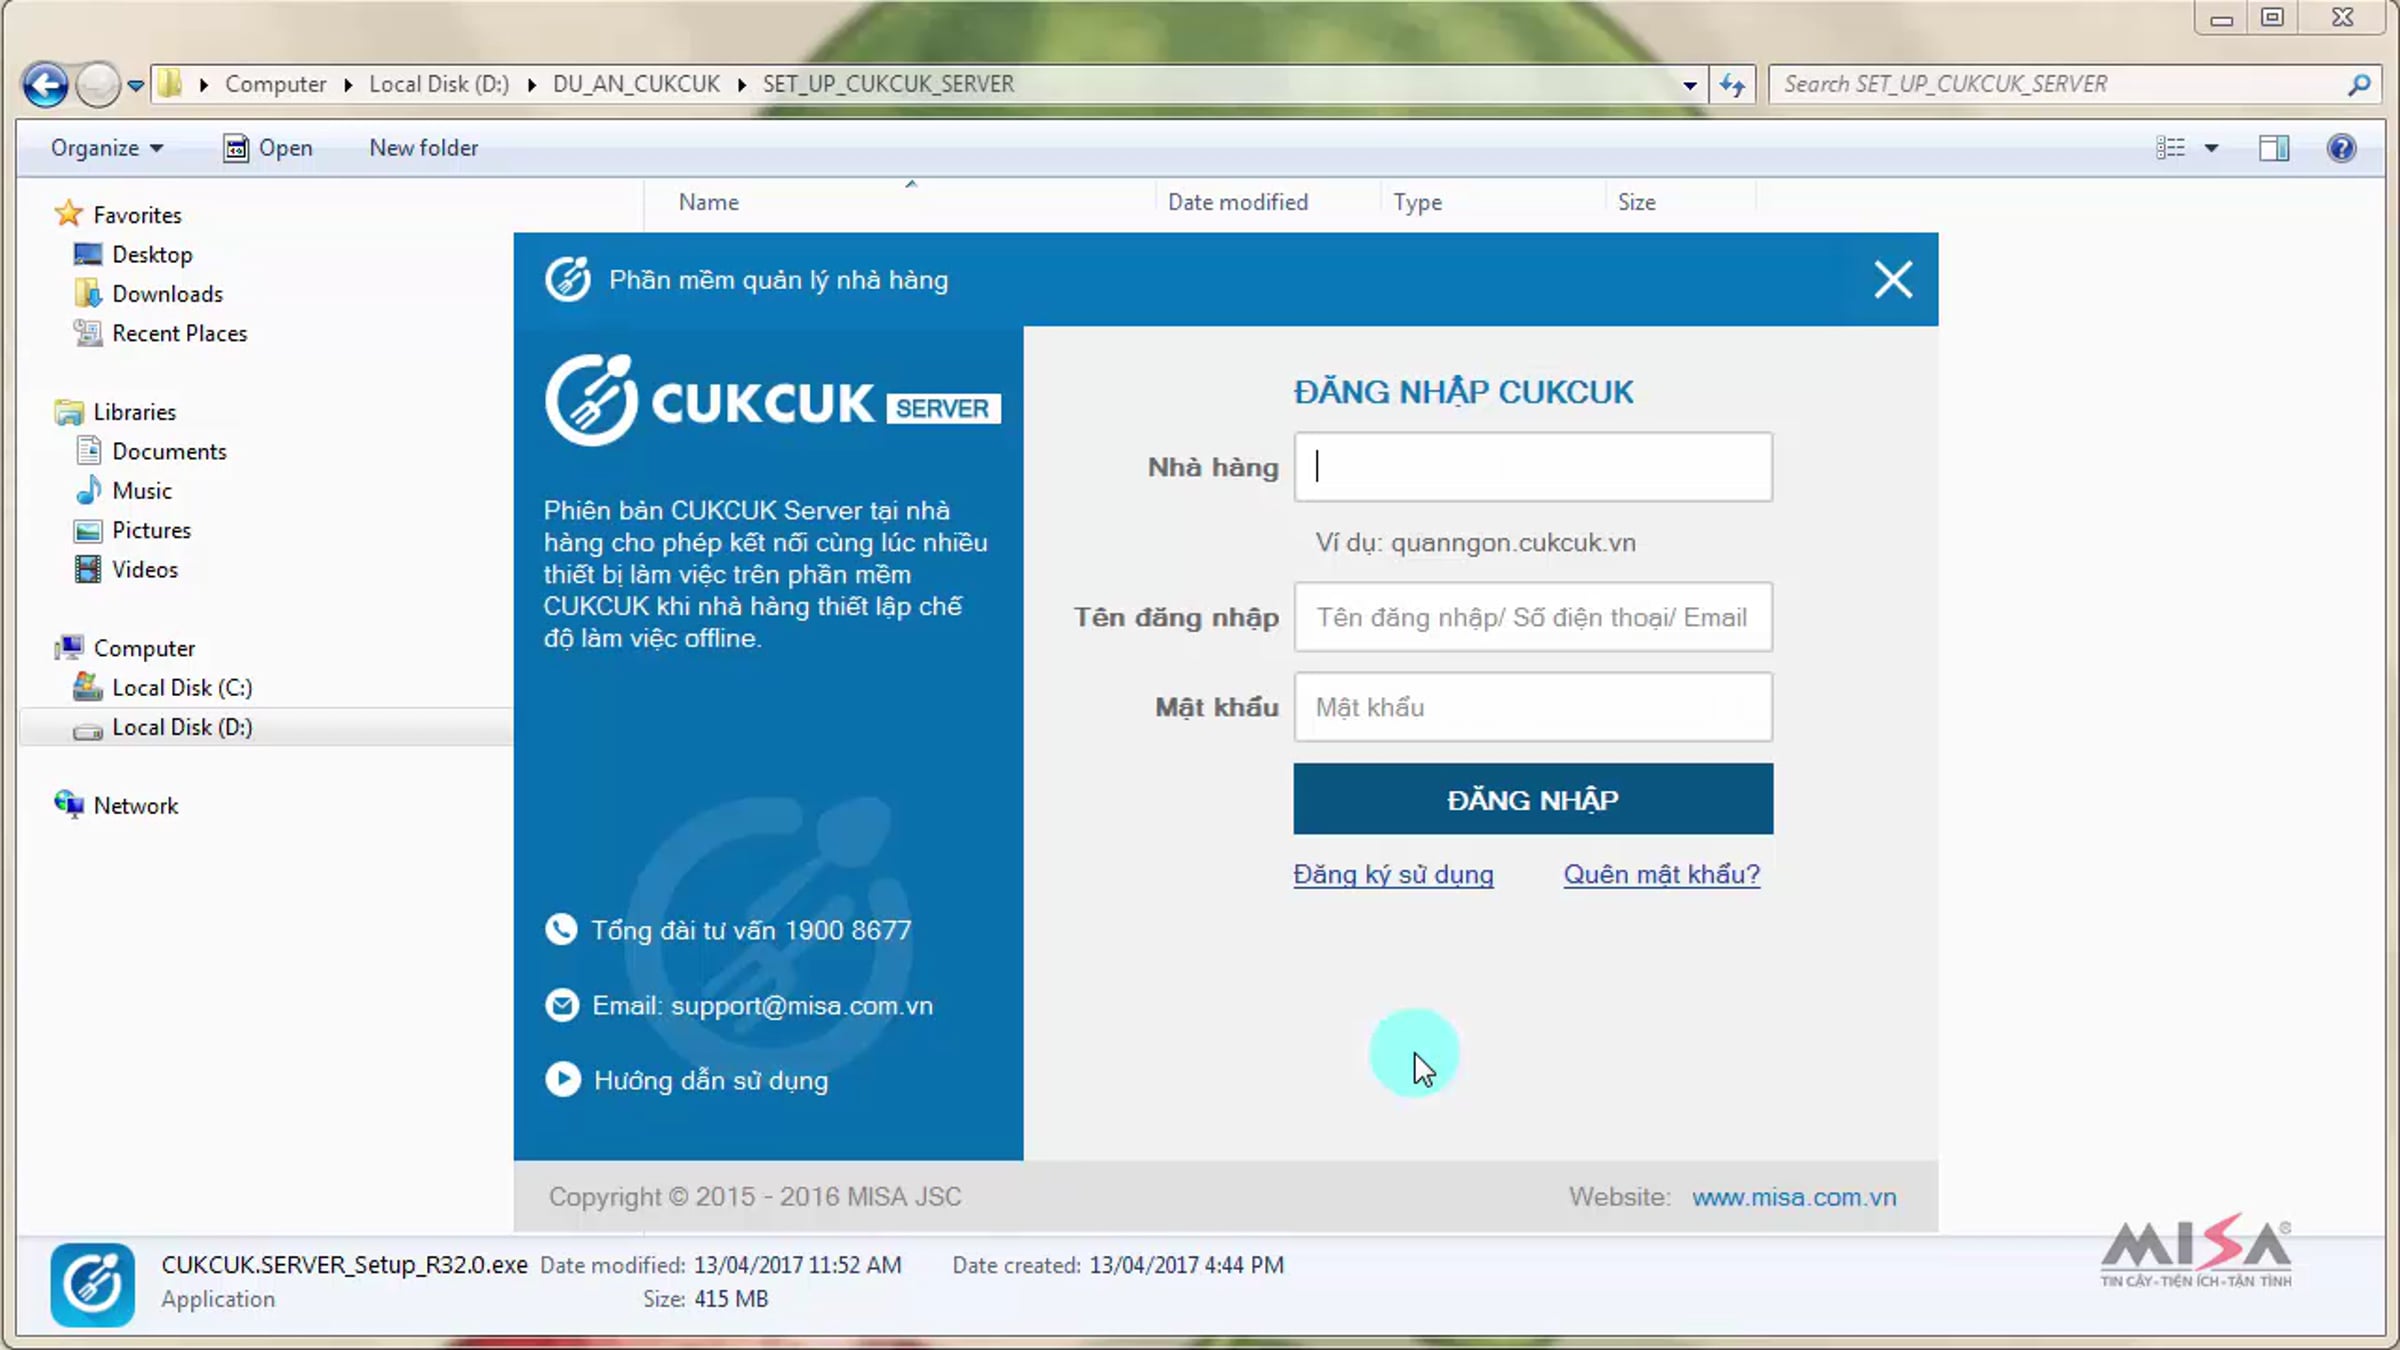Click the Network icon in the sidebar

pos(69,804)
